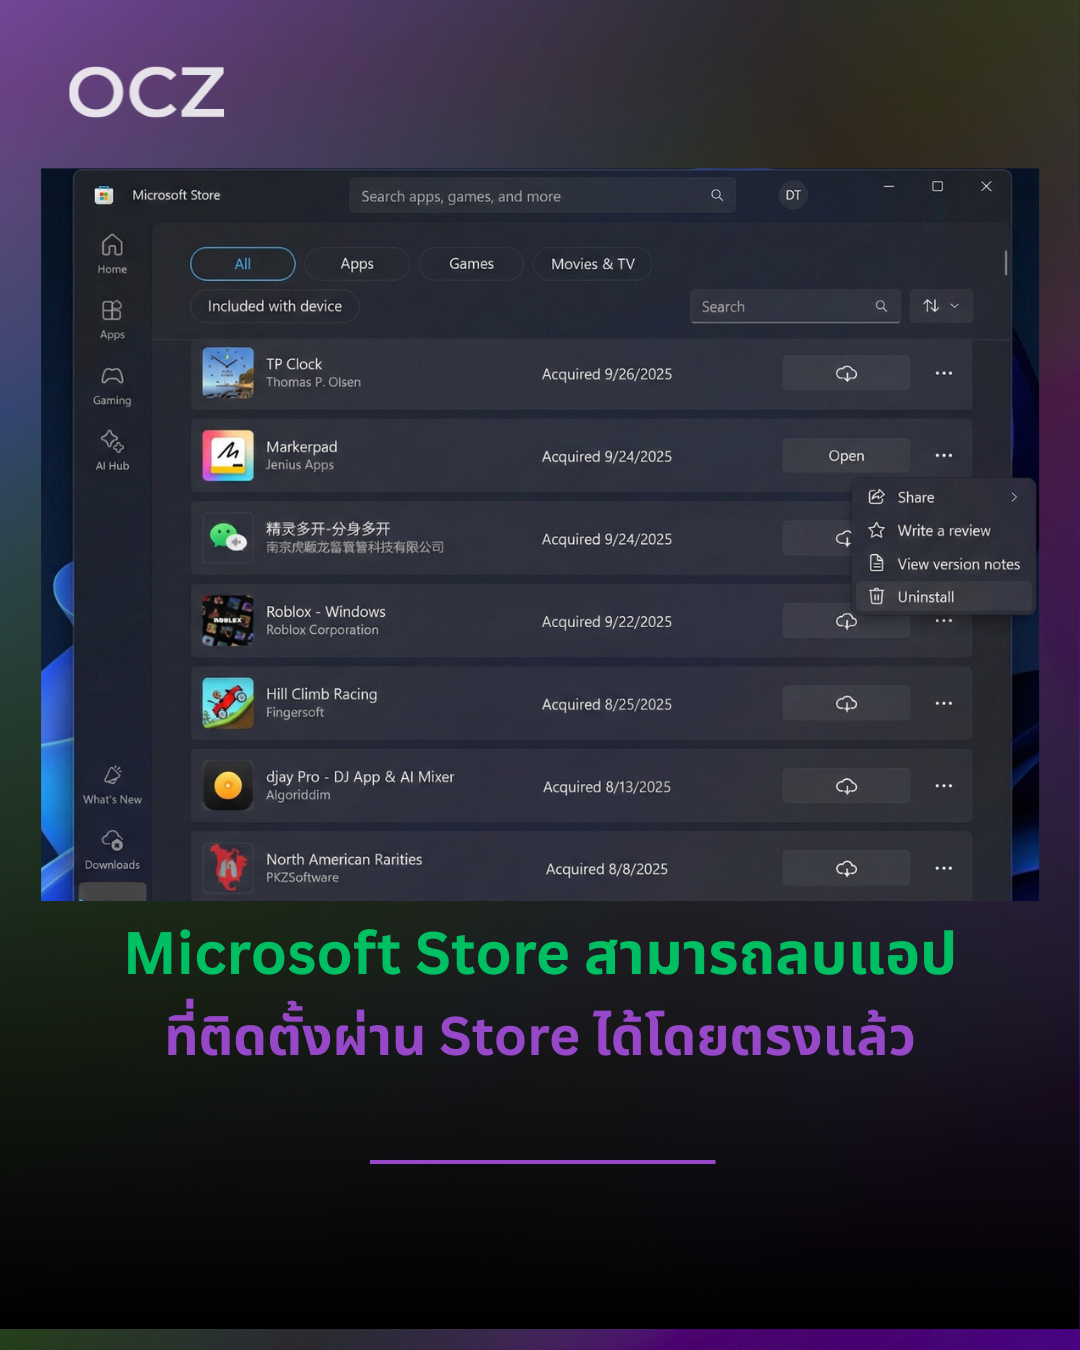1080x1350 pixels.
Task: Click the DT profile account button
Action: (793, 195)
